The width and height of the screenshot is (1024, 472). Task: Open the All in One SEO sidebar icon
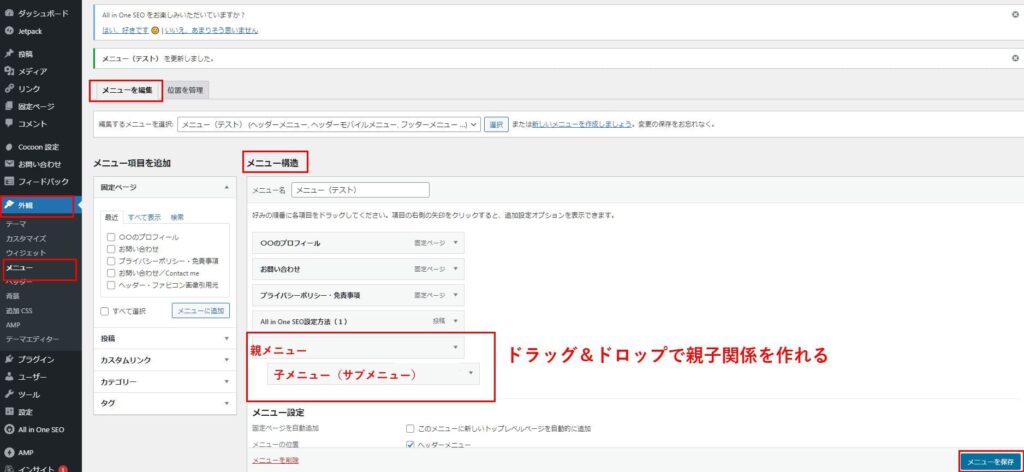[9, 430]
